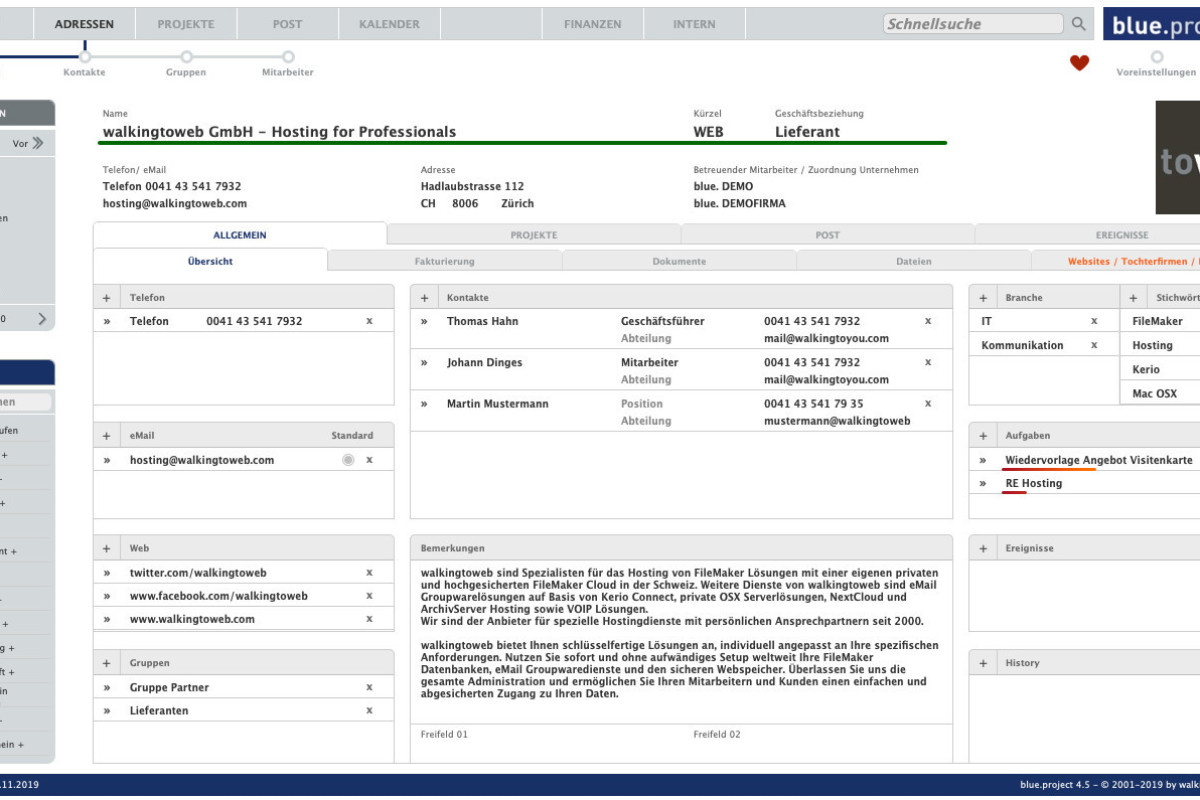1200x800 pixels.
Task: Click the search magnifier icon
Action: click(x=1078, y=24)
